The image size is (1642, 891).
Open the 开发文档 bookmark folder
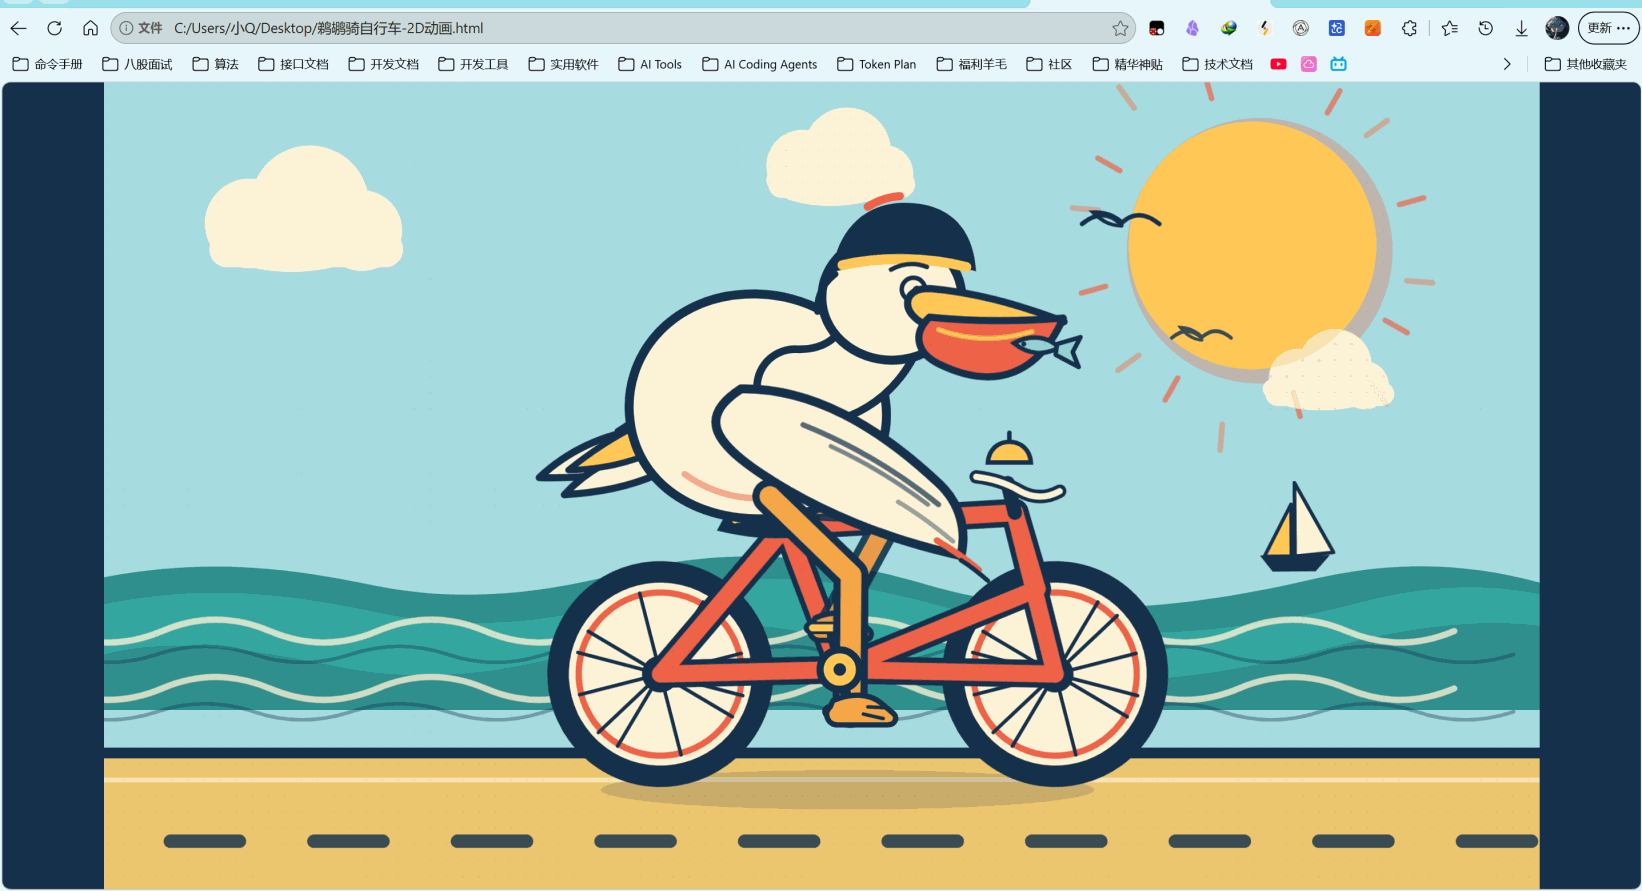click(x=384, y=64)
